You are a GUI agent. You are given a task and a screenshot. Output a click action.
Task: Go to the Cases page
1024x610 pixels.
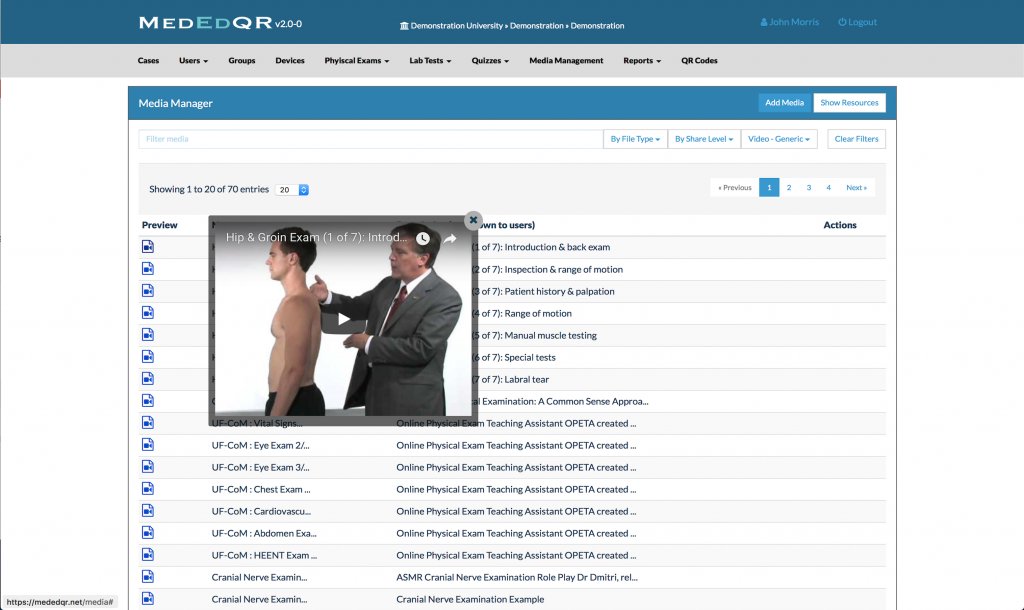(148, 61)
